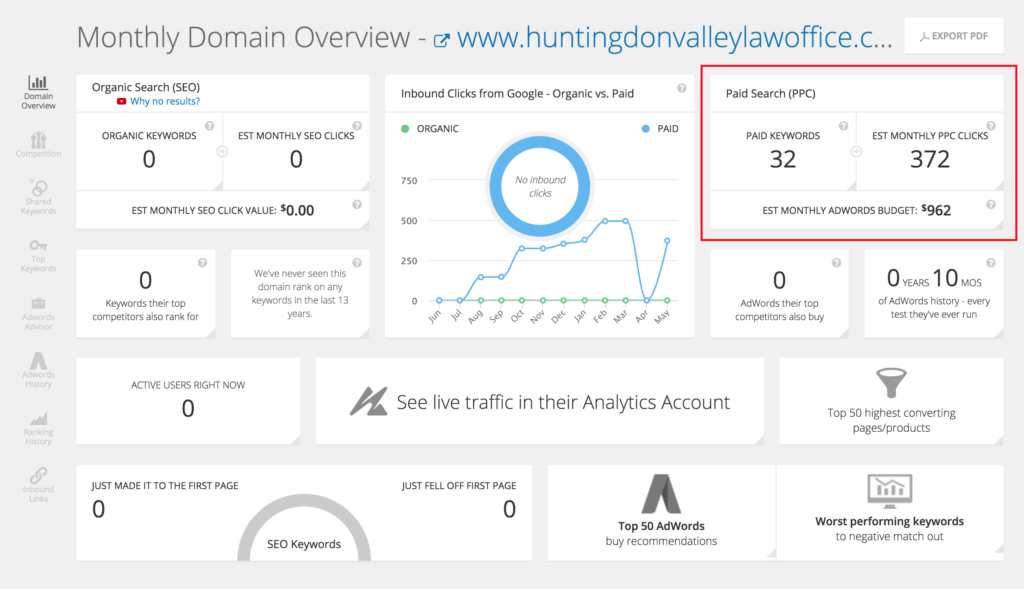
Task: Click the help icon beside Paid Keywords
Action: pyautogui.click(x=844, y=126)
